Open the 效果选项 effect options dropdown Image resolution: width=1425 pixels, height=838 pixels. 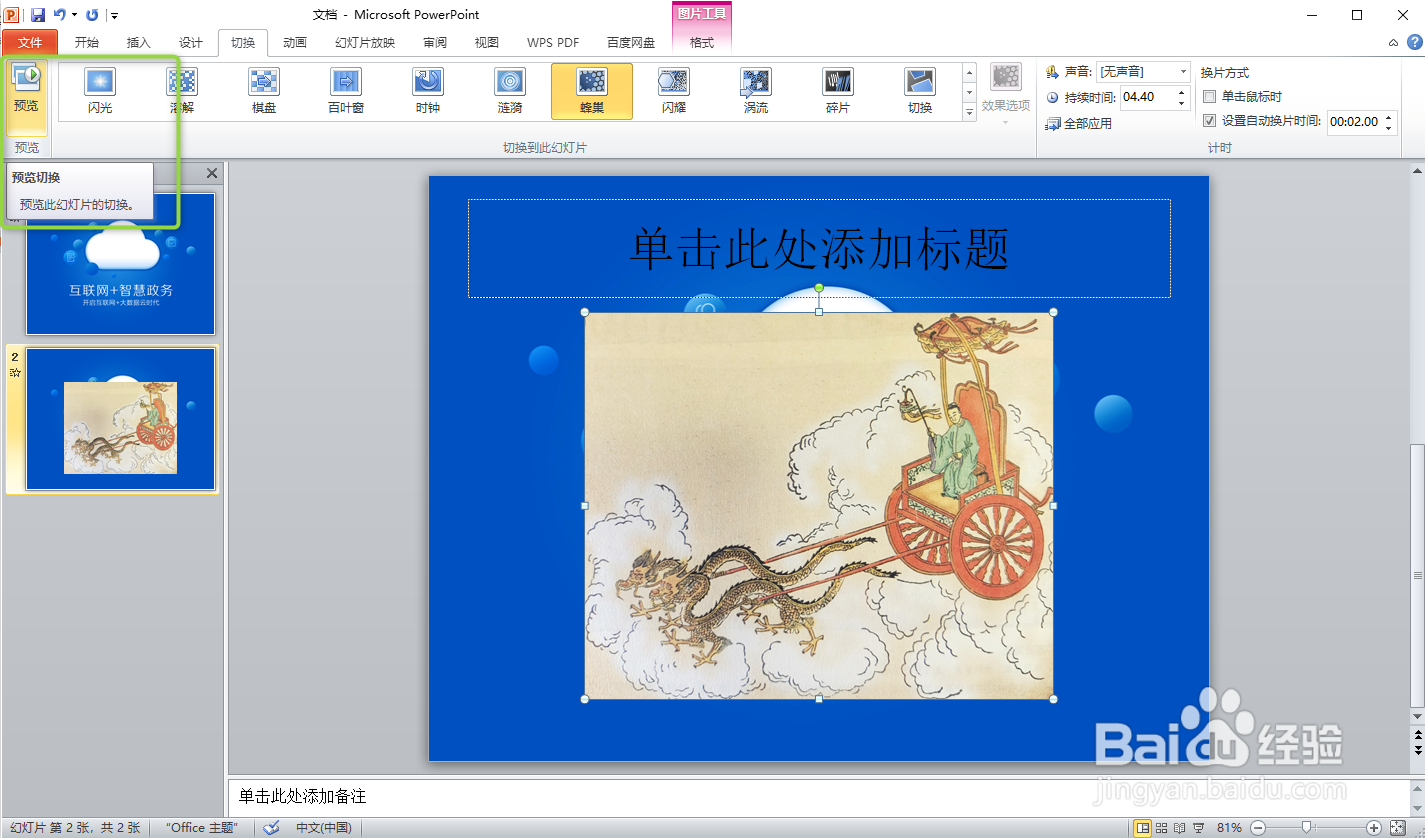pyautogui.click(x=1006, y=95)
